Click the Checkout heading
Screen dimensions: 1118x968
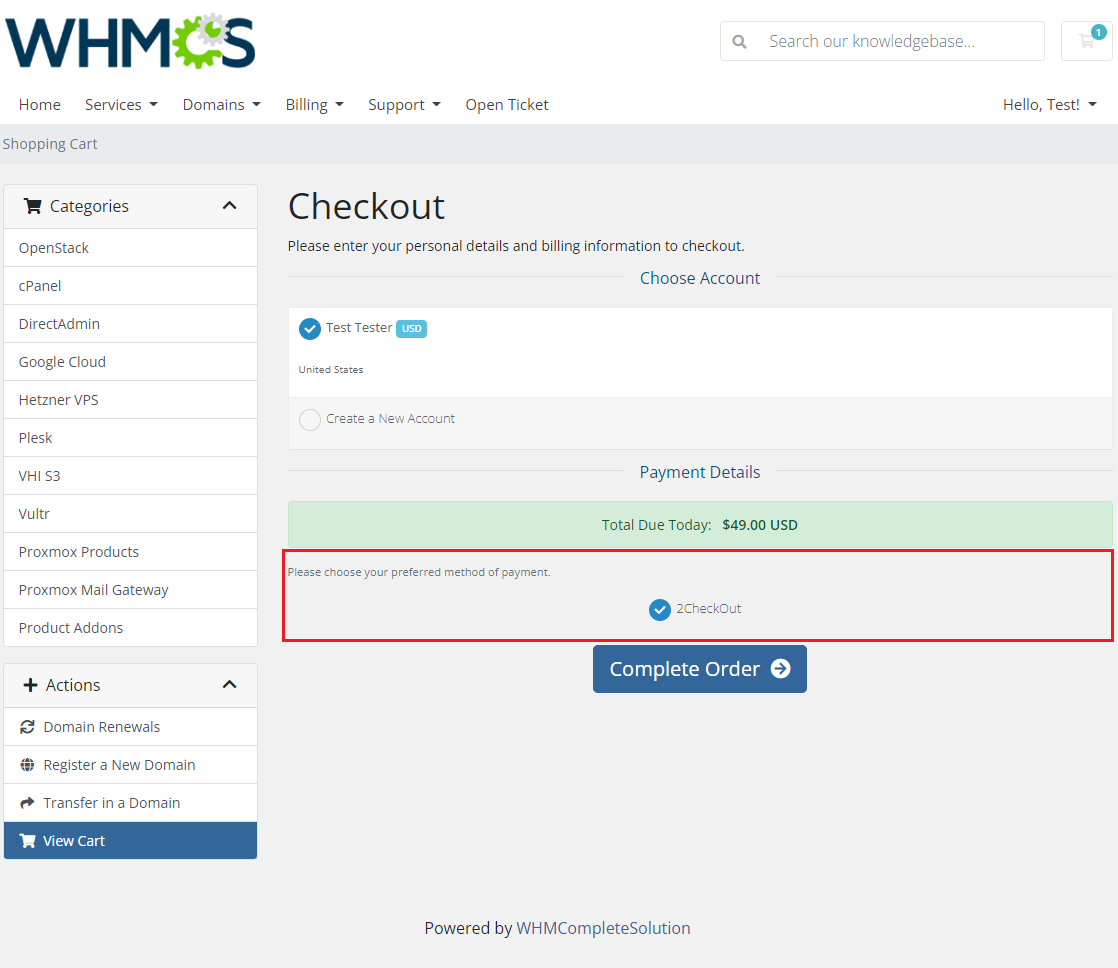[366, 207]
